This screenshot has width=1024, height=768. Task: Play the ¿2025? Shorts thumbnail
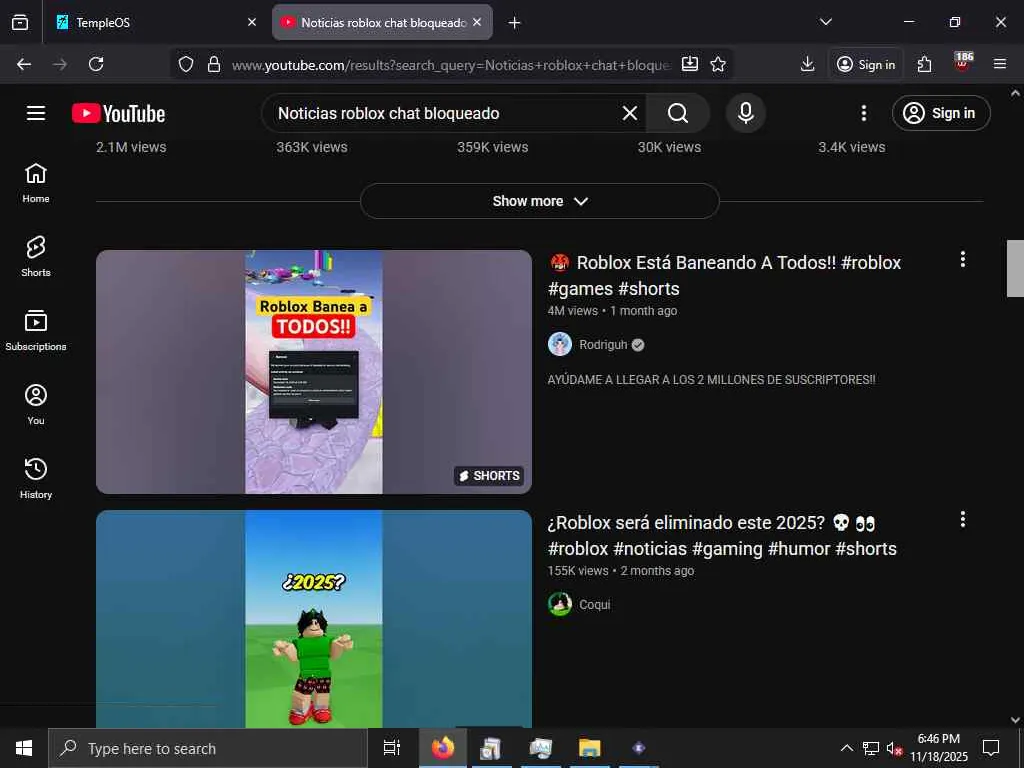tap(313, 618)
